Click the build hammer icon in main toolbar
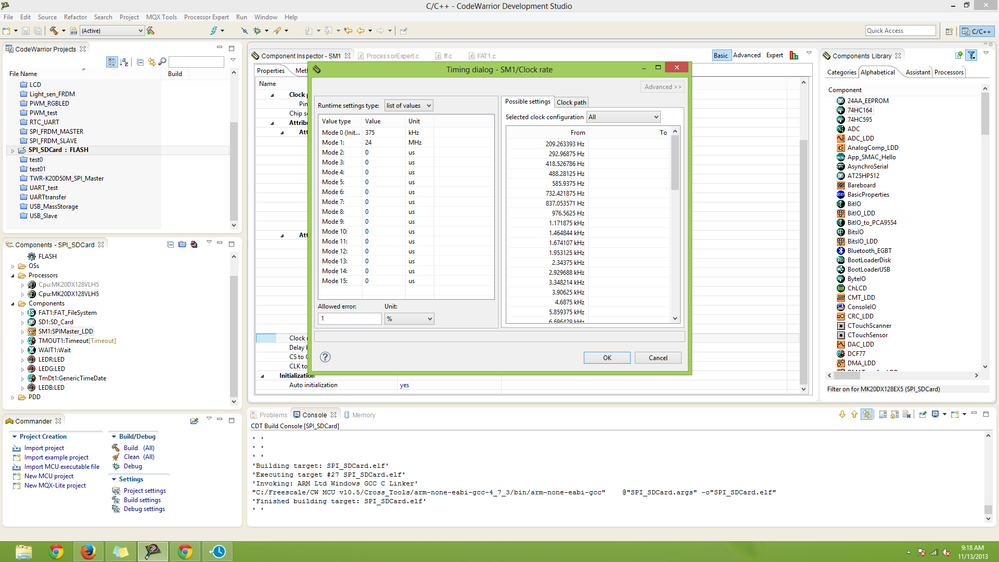This screenshot has height=562, width=999. (54, 31)
